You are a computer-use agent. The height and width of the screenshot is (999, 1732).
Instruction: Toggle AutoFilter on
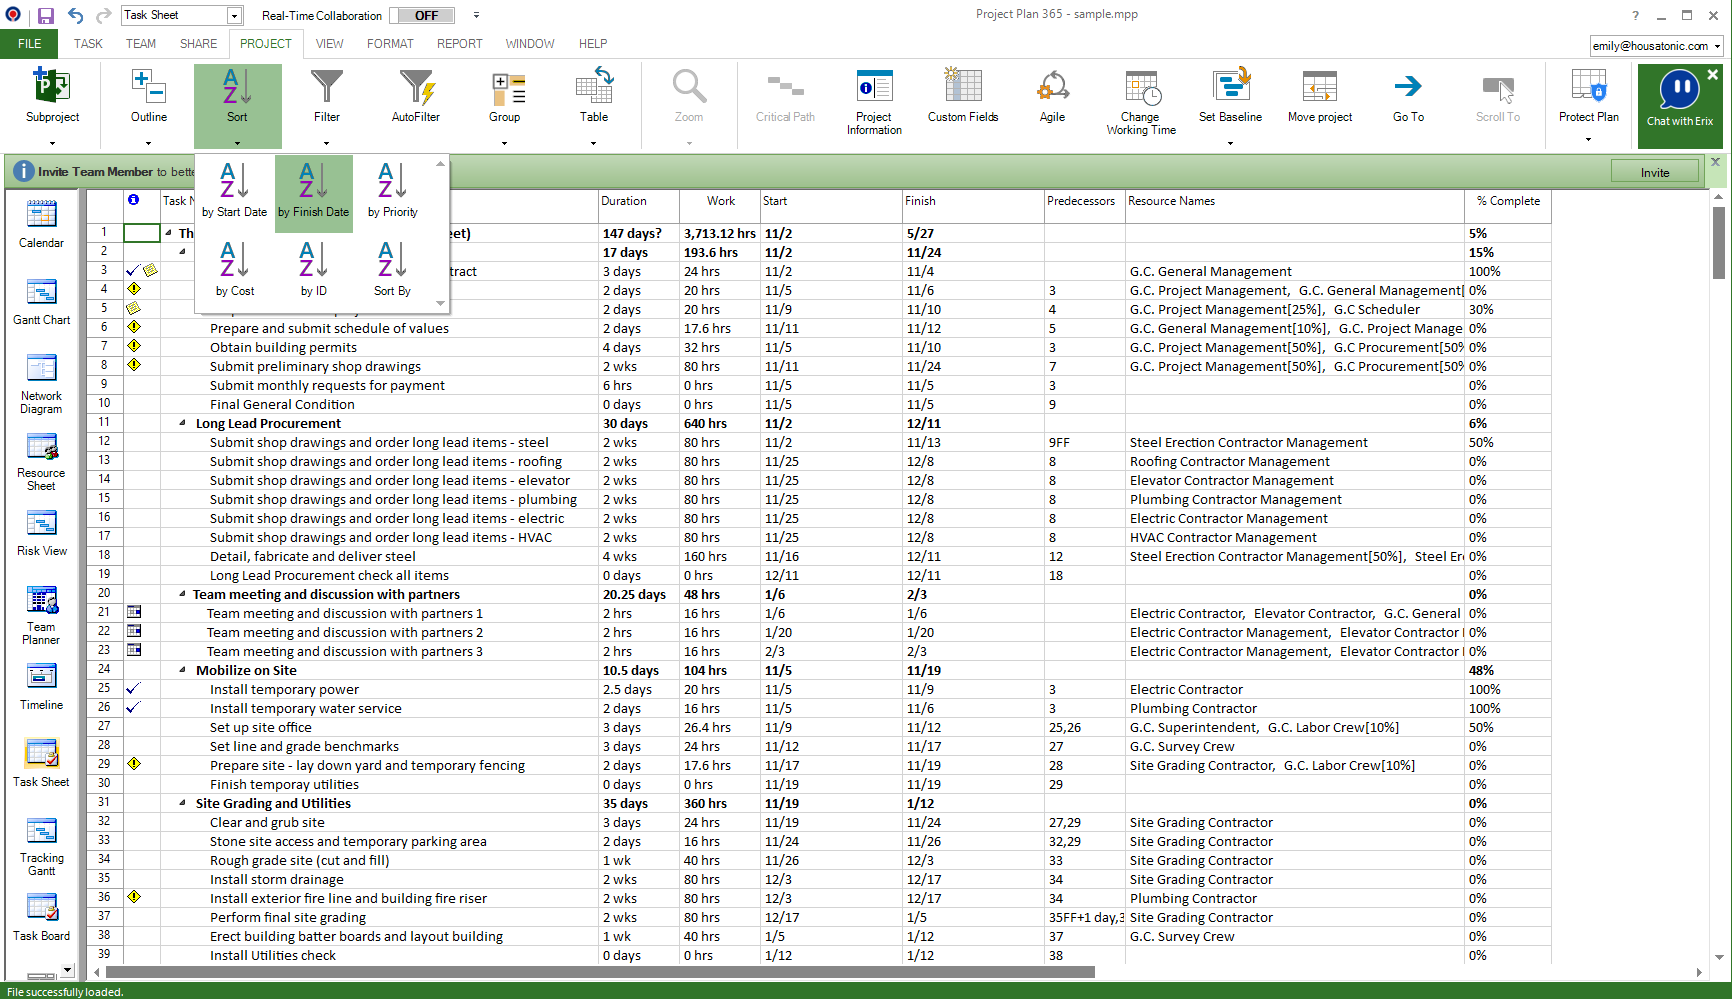pos(416,95)
